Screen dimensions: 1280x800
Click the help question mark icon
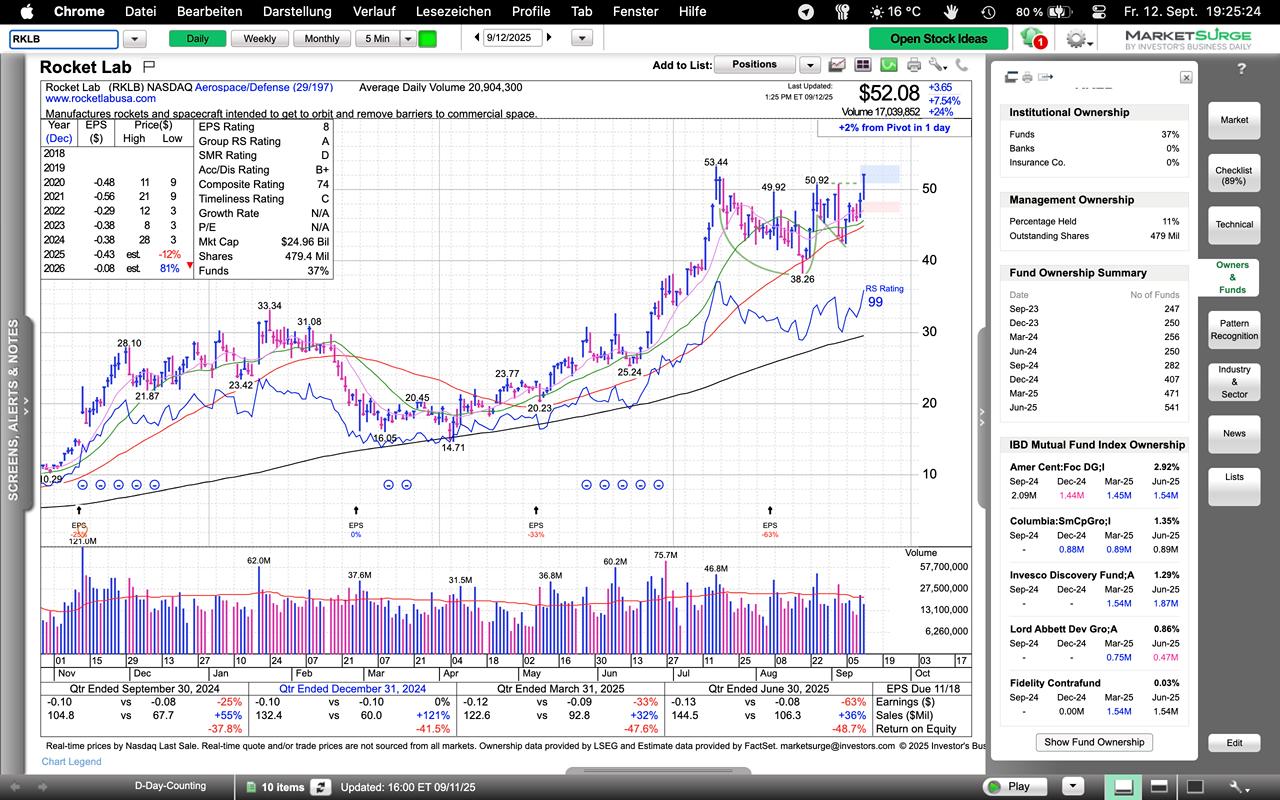(1241, 69)
